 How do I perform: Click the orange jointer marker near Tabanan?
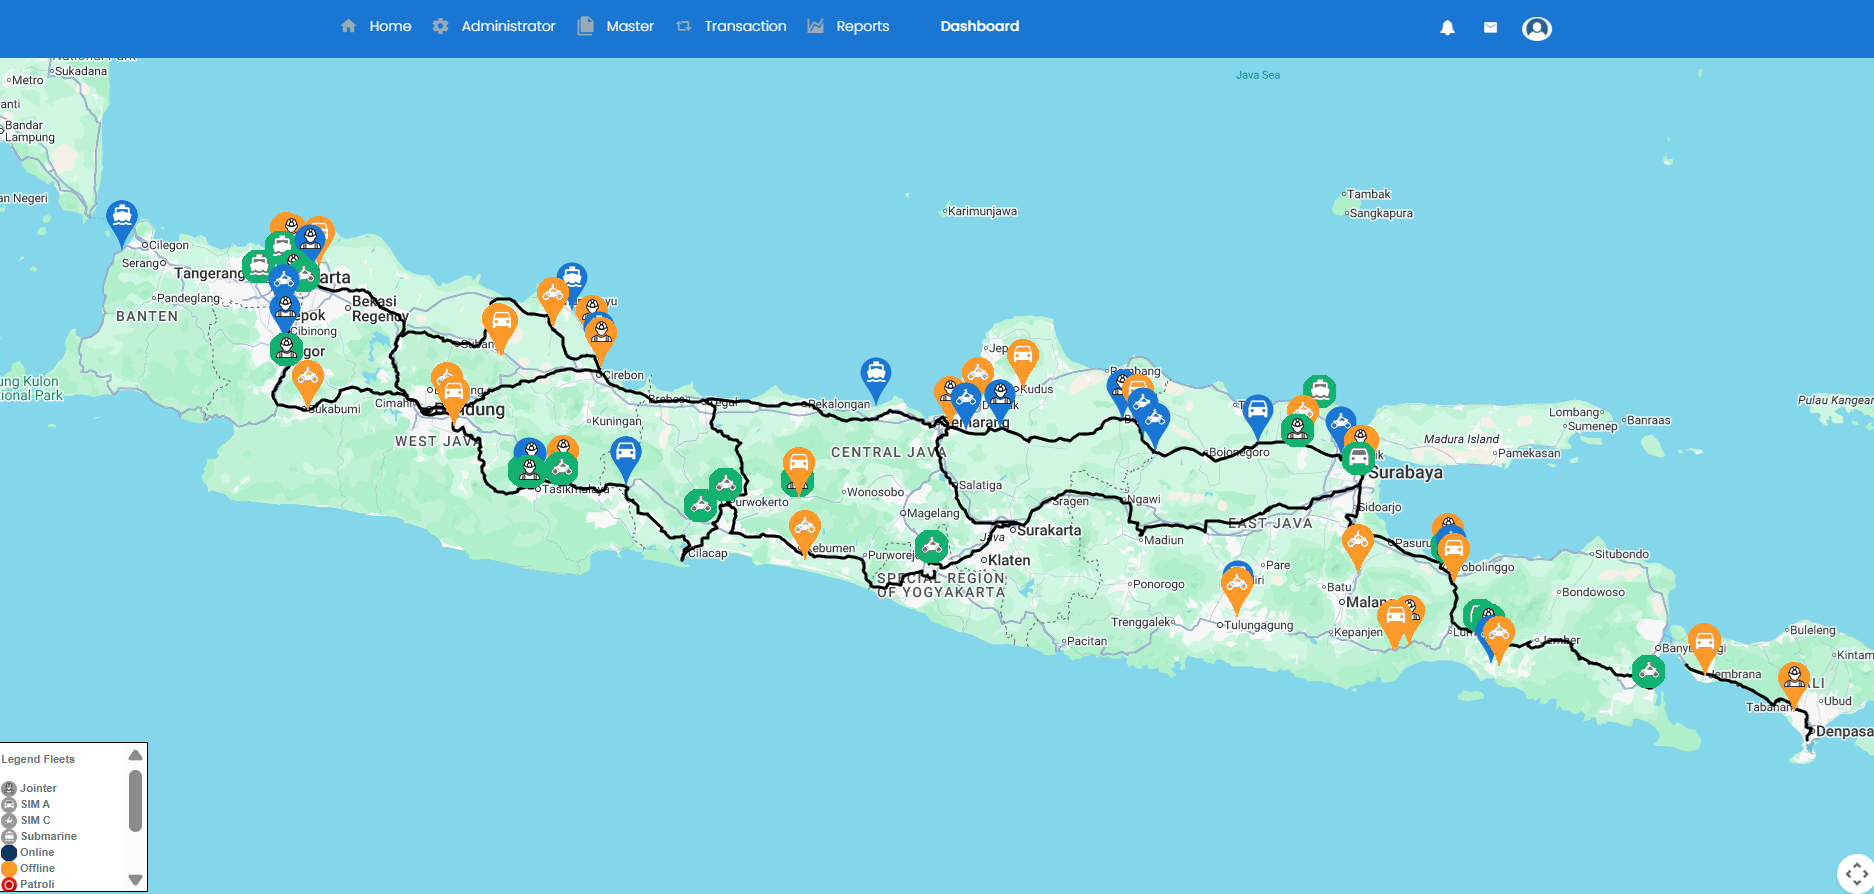(x=1794, y=679)
